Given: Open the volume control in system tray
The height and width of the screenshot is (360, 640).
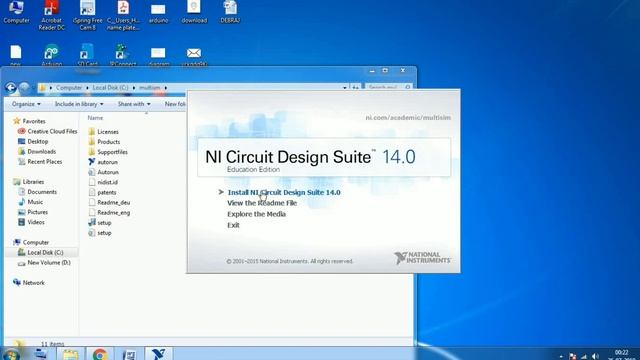Looking at the screenshot, I should point(595,356).
